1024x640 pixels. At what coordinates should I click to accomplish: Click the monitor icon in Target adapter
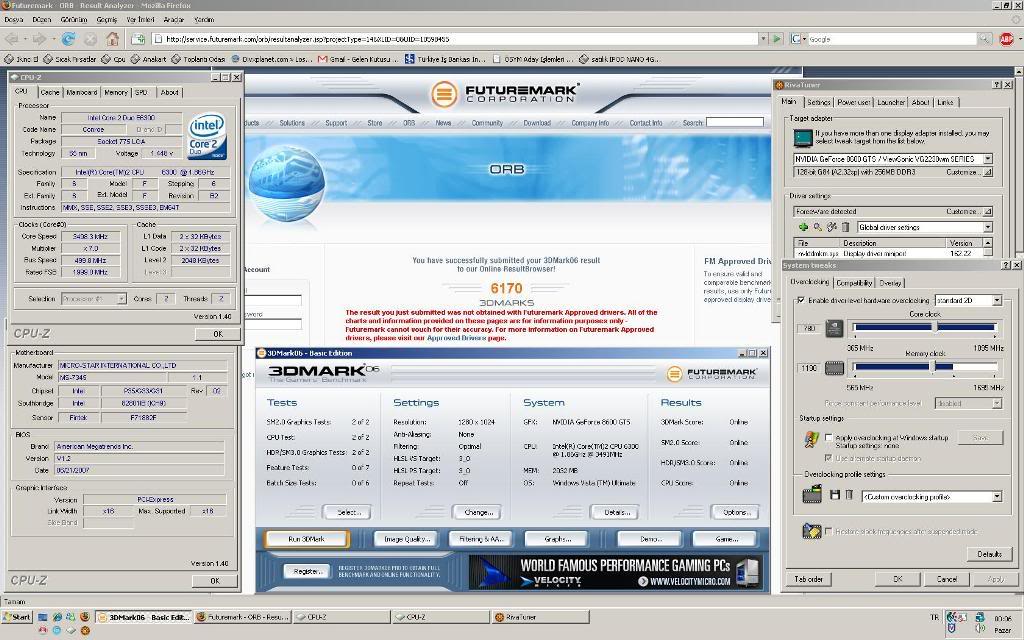click(803, 137)
